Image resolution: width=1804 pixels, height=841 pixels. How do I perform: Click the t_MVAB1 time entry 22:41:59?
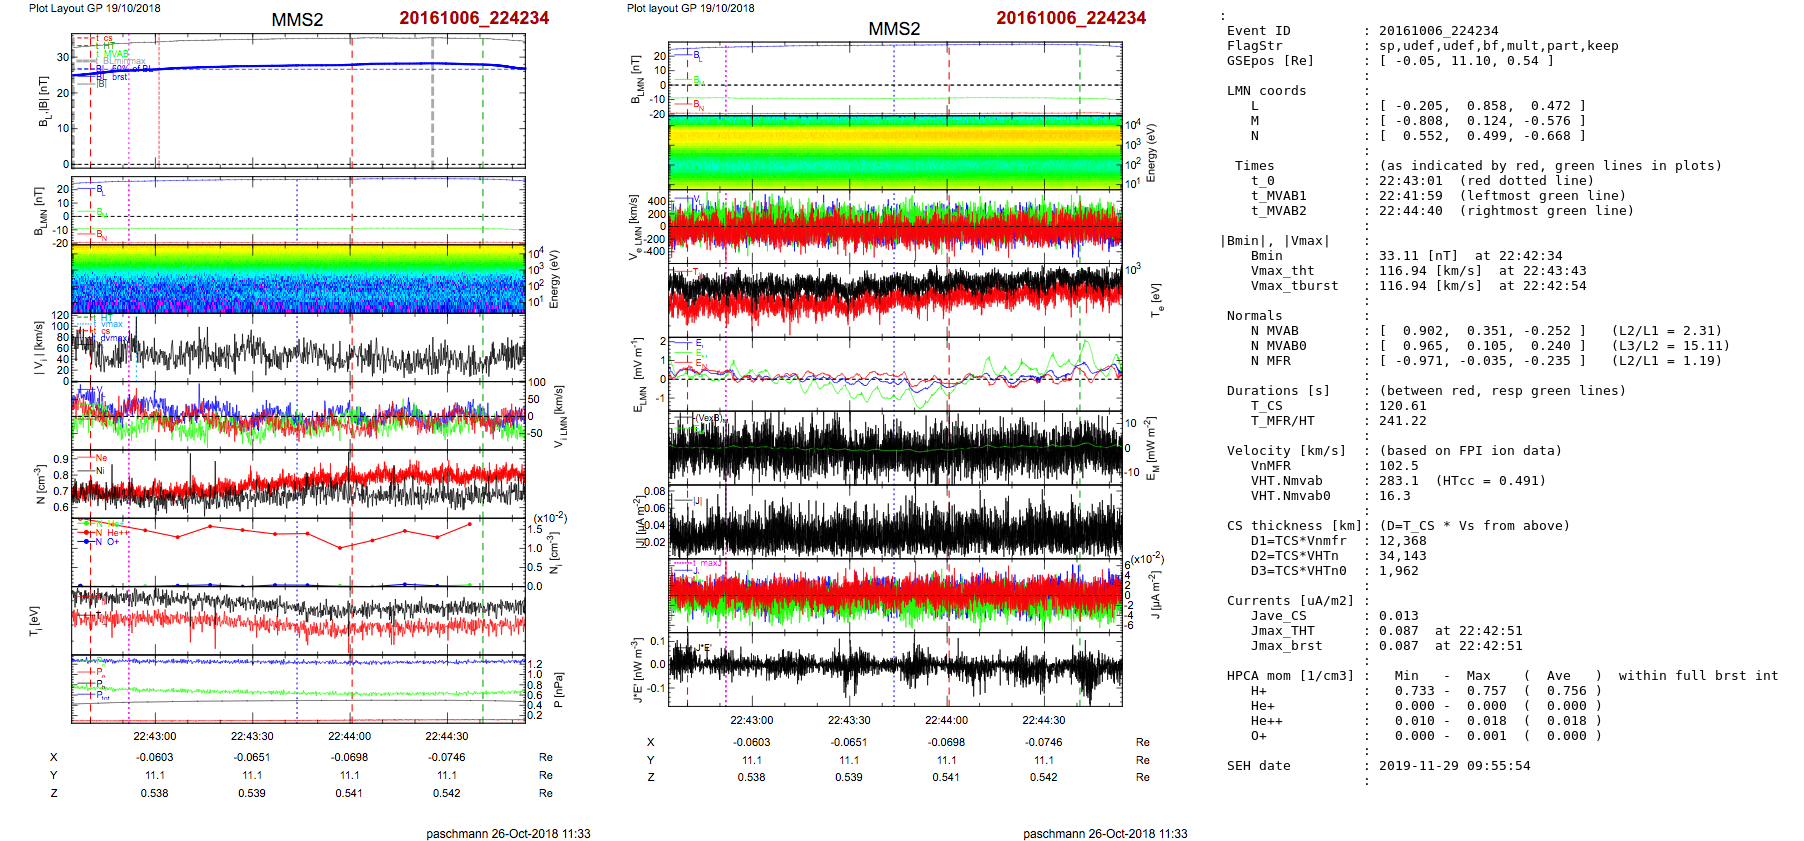[x=1410, y=196]
